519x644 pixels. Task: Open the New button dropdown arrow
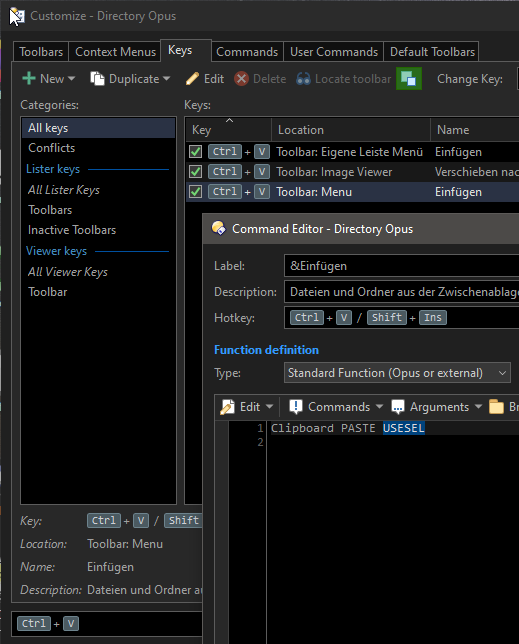tap(71, 78)
